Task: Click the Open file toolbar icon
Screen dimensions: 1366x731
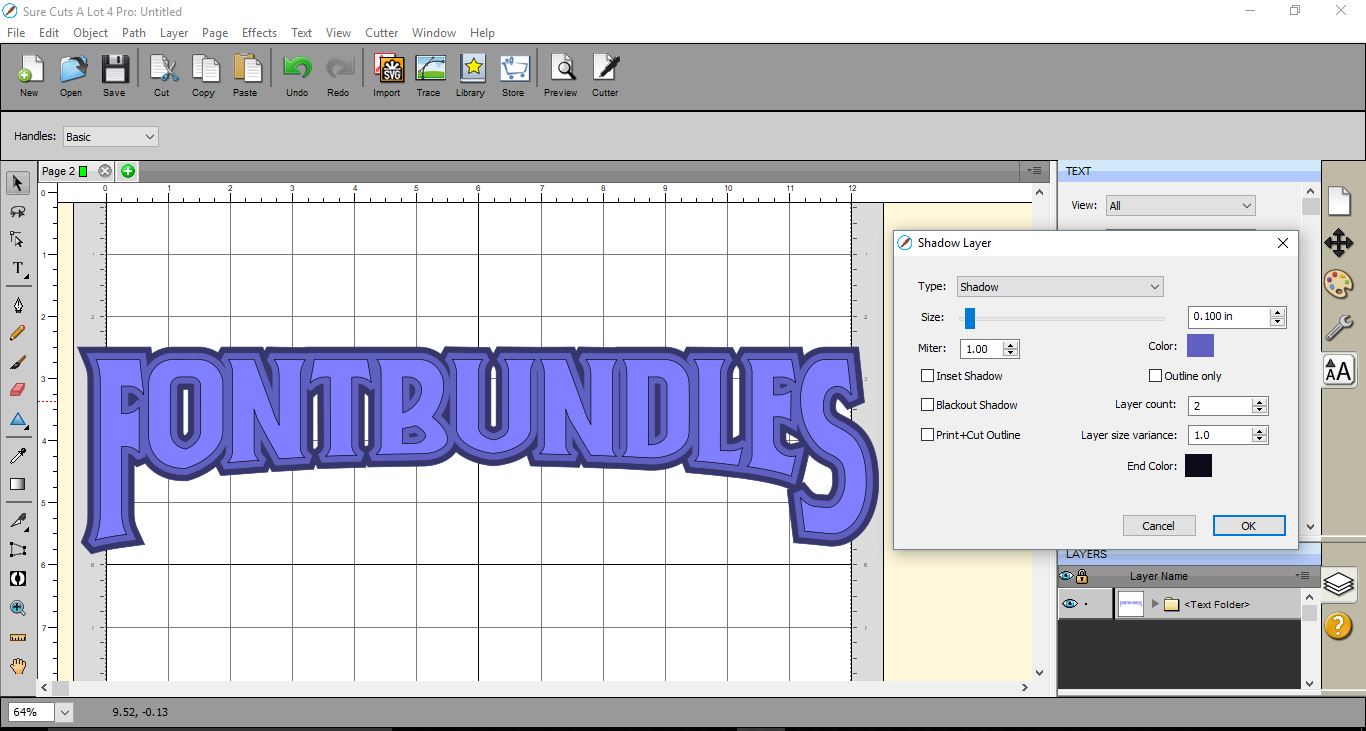Action: coord(71,69)
